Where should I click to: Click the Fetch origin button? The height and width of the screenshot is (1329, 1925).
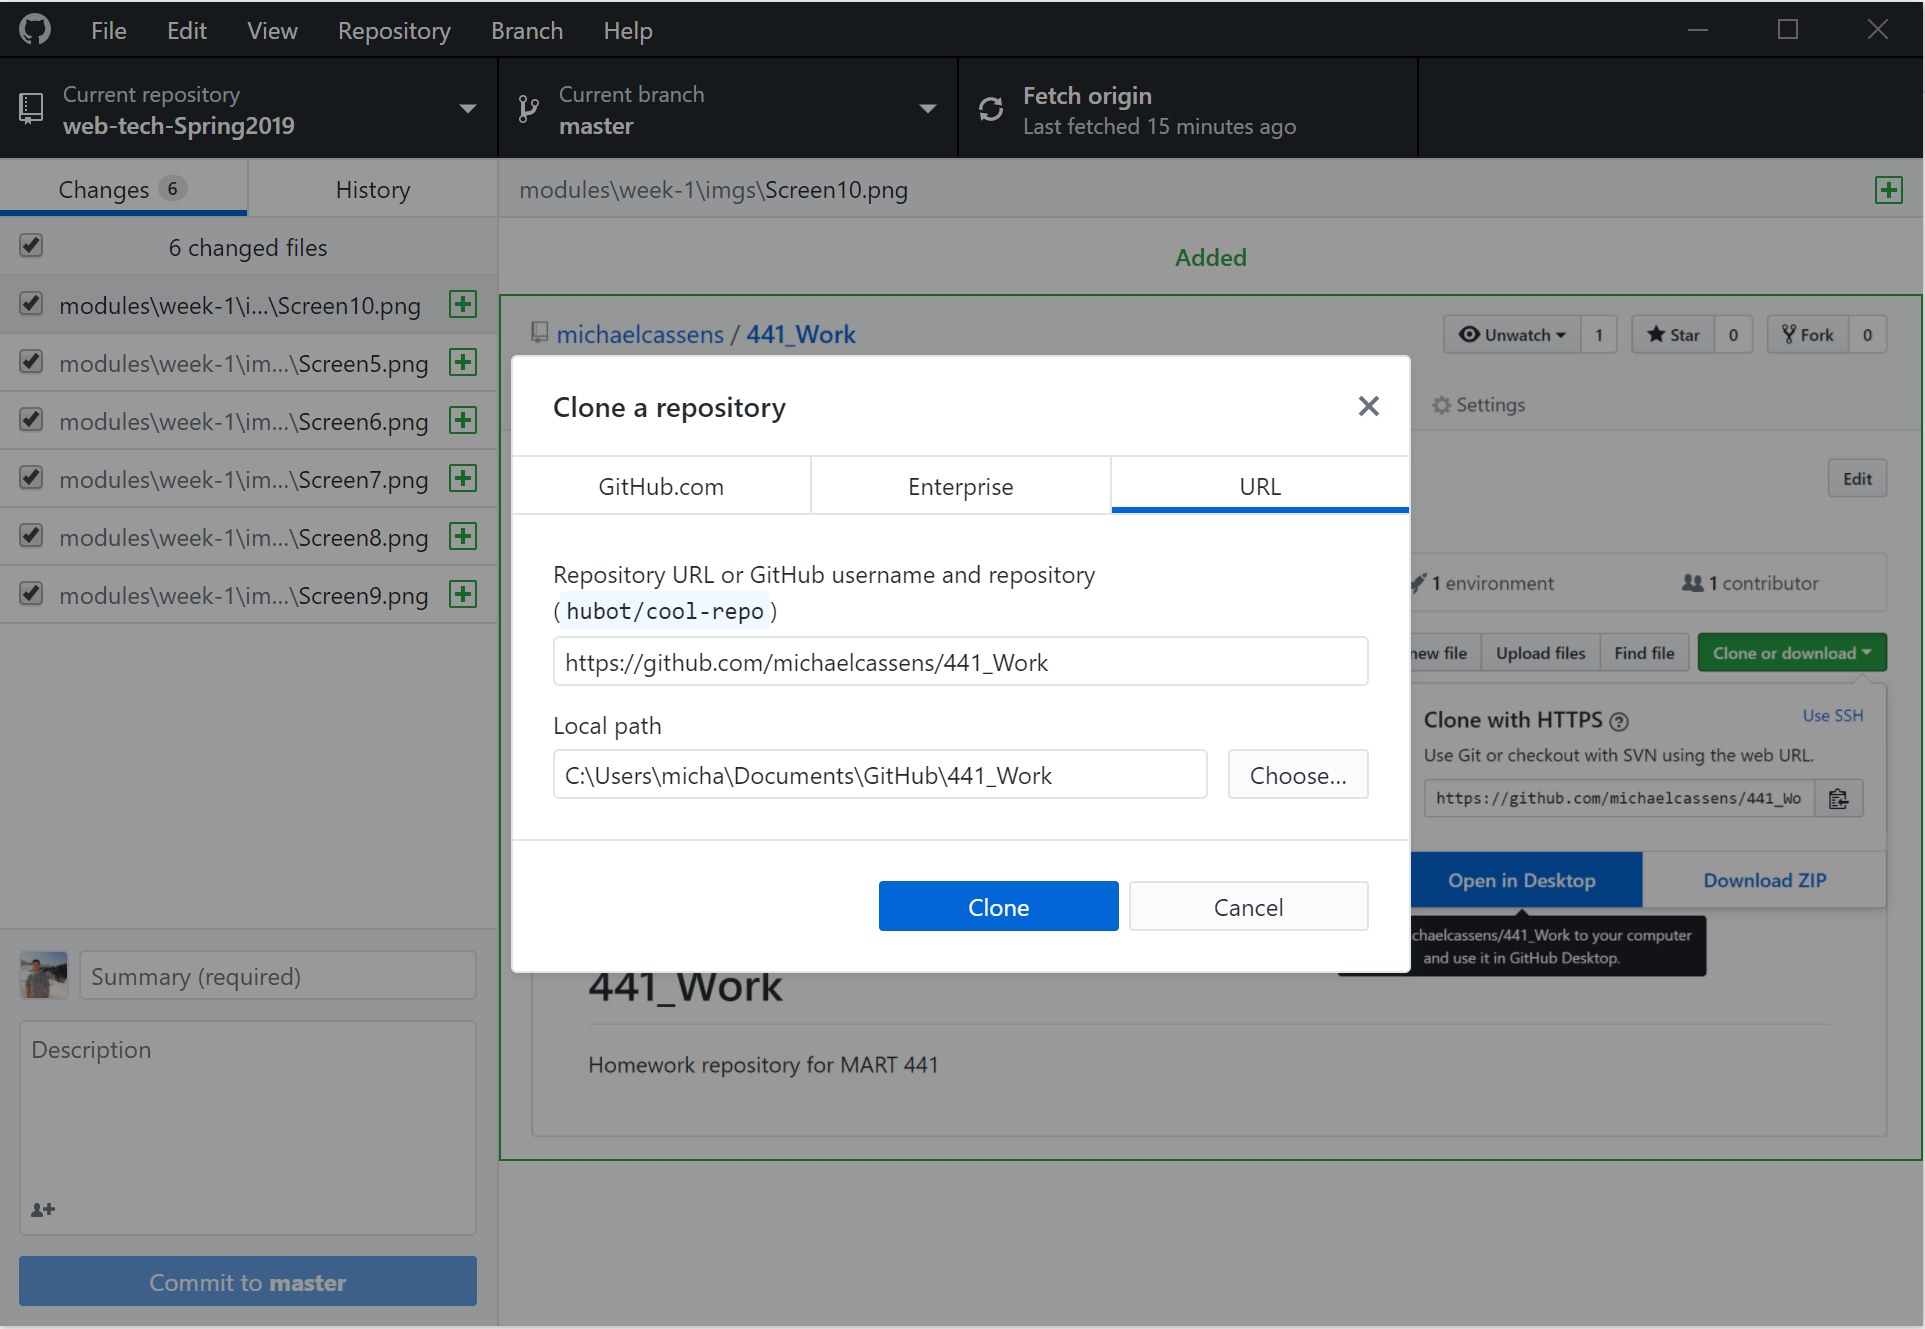point(1188,108)
